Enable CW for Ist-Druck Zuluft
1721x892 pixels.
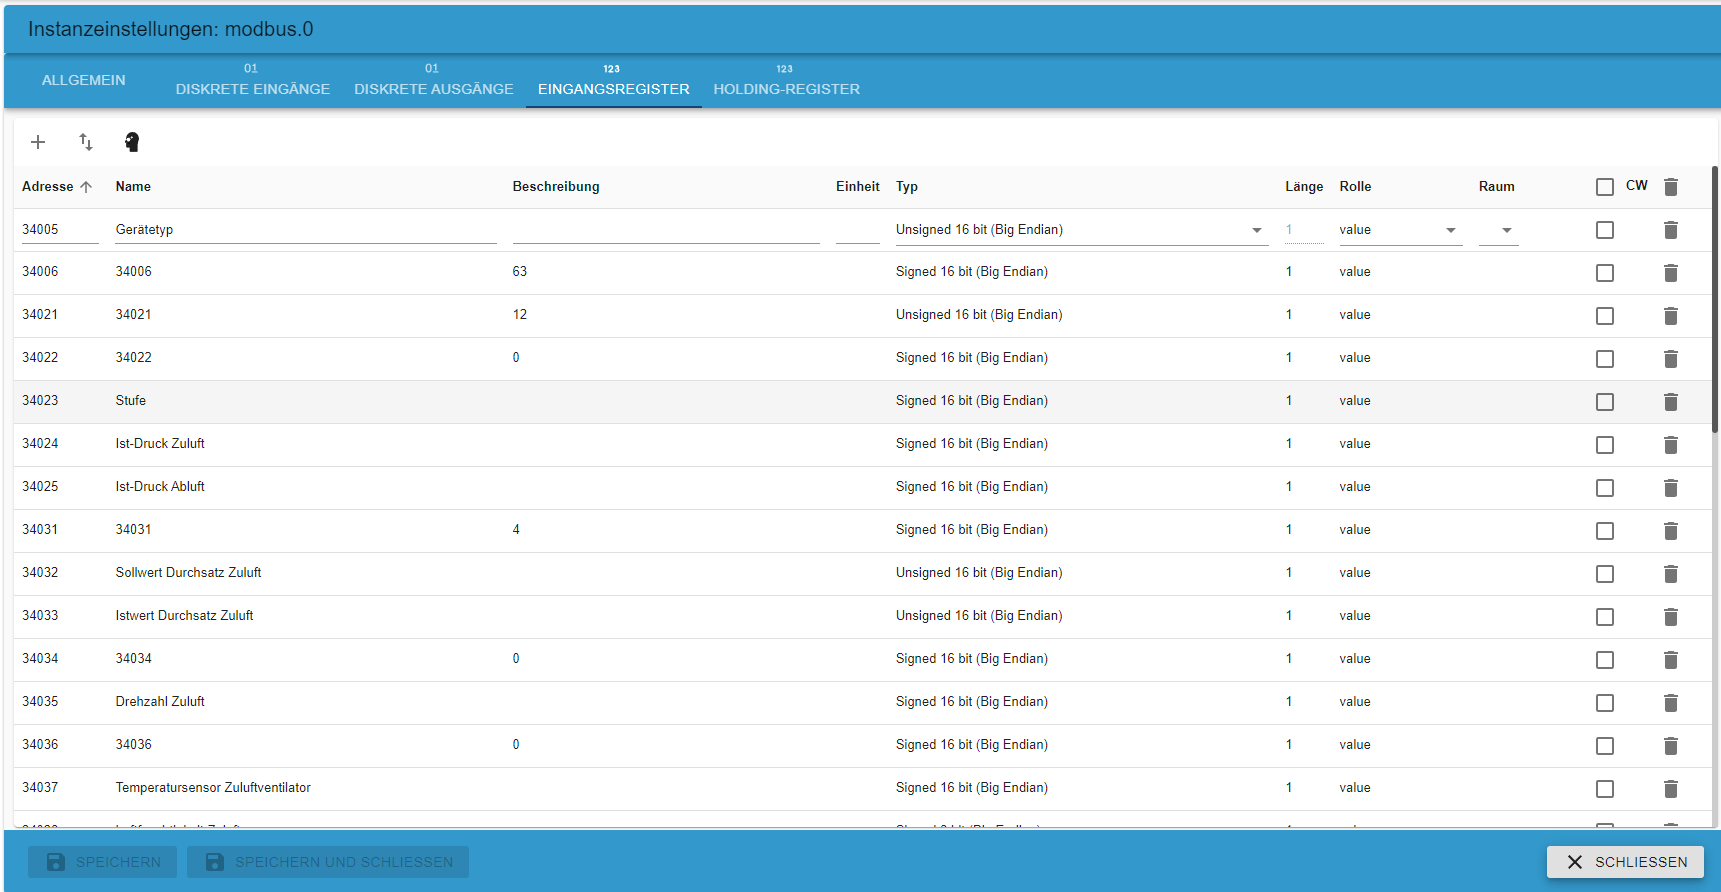(1605, 445)
